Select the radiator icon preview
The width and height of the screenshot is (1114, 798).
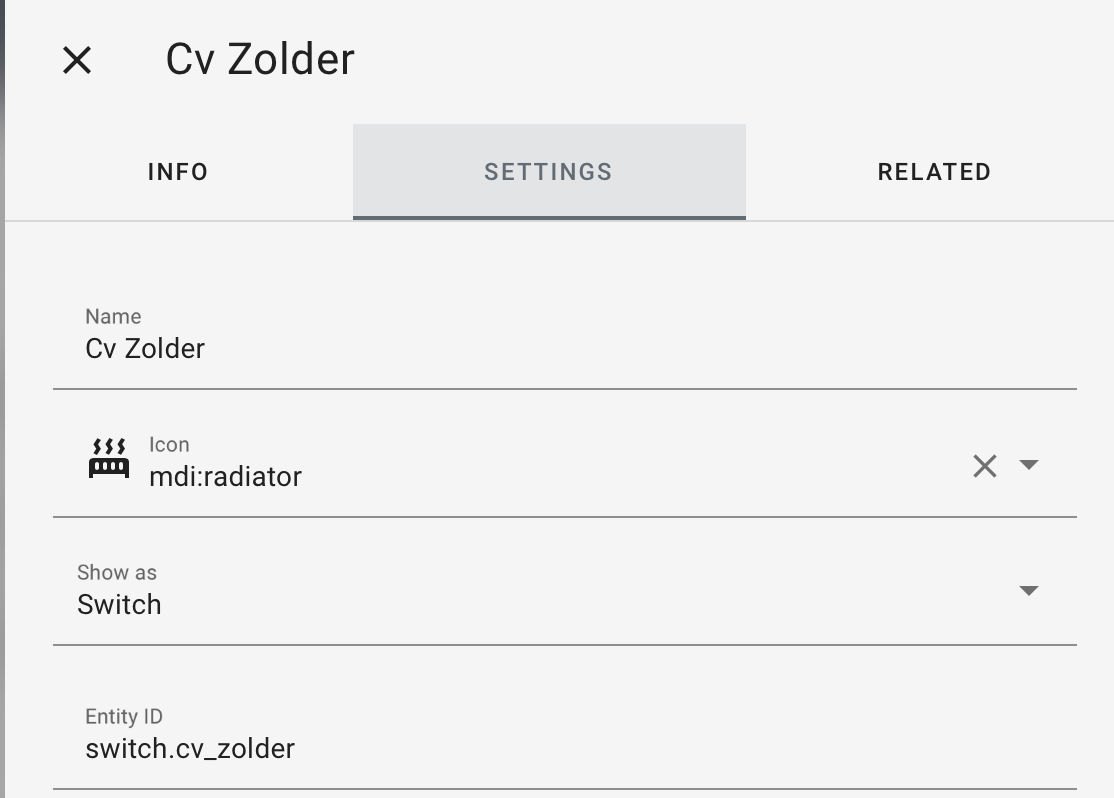109,458
